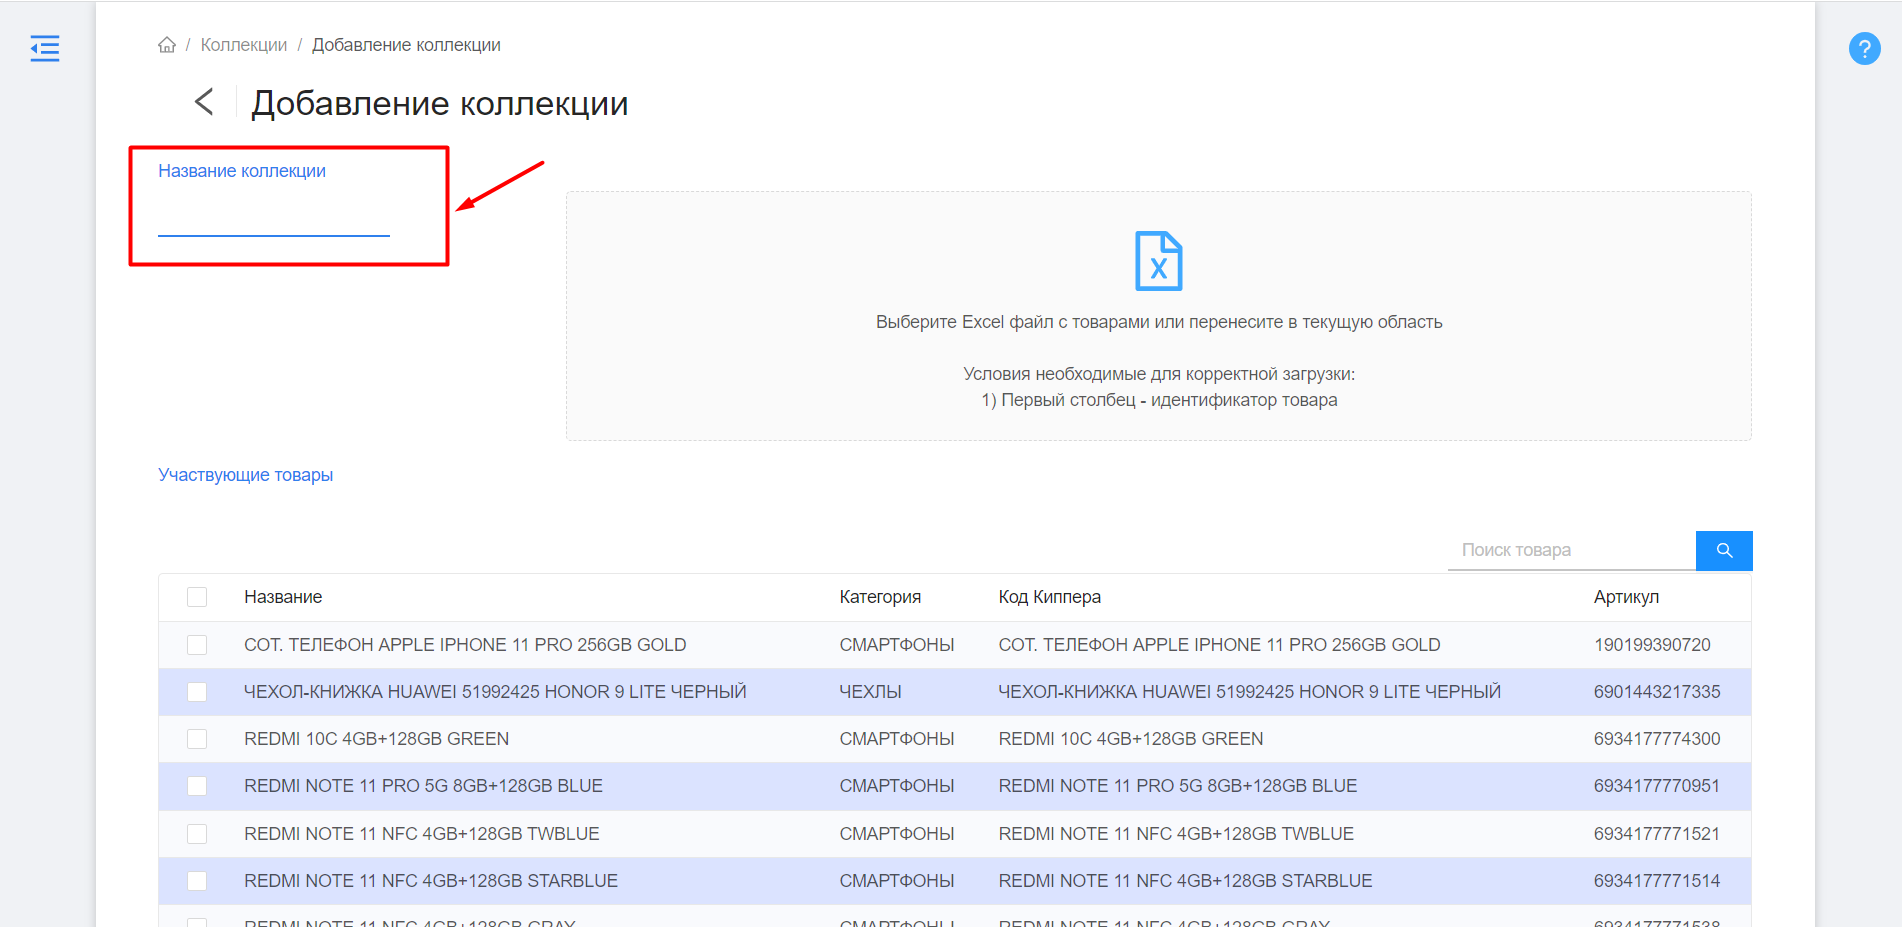1902x927 pixels.
Task: Focus the Поиск товара search field
Action: click(x=1572, y=550)
